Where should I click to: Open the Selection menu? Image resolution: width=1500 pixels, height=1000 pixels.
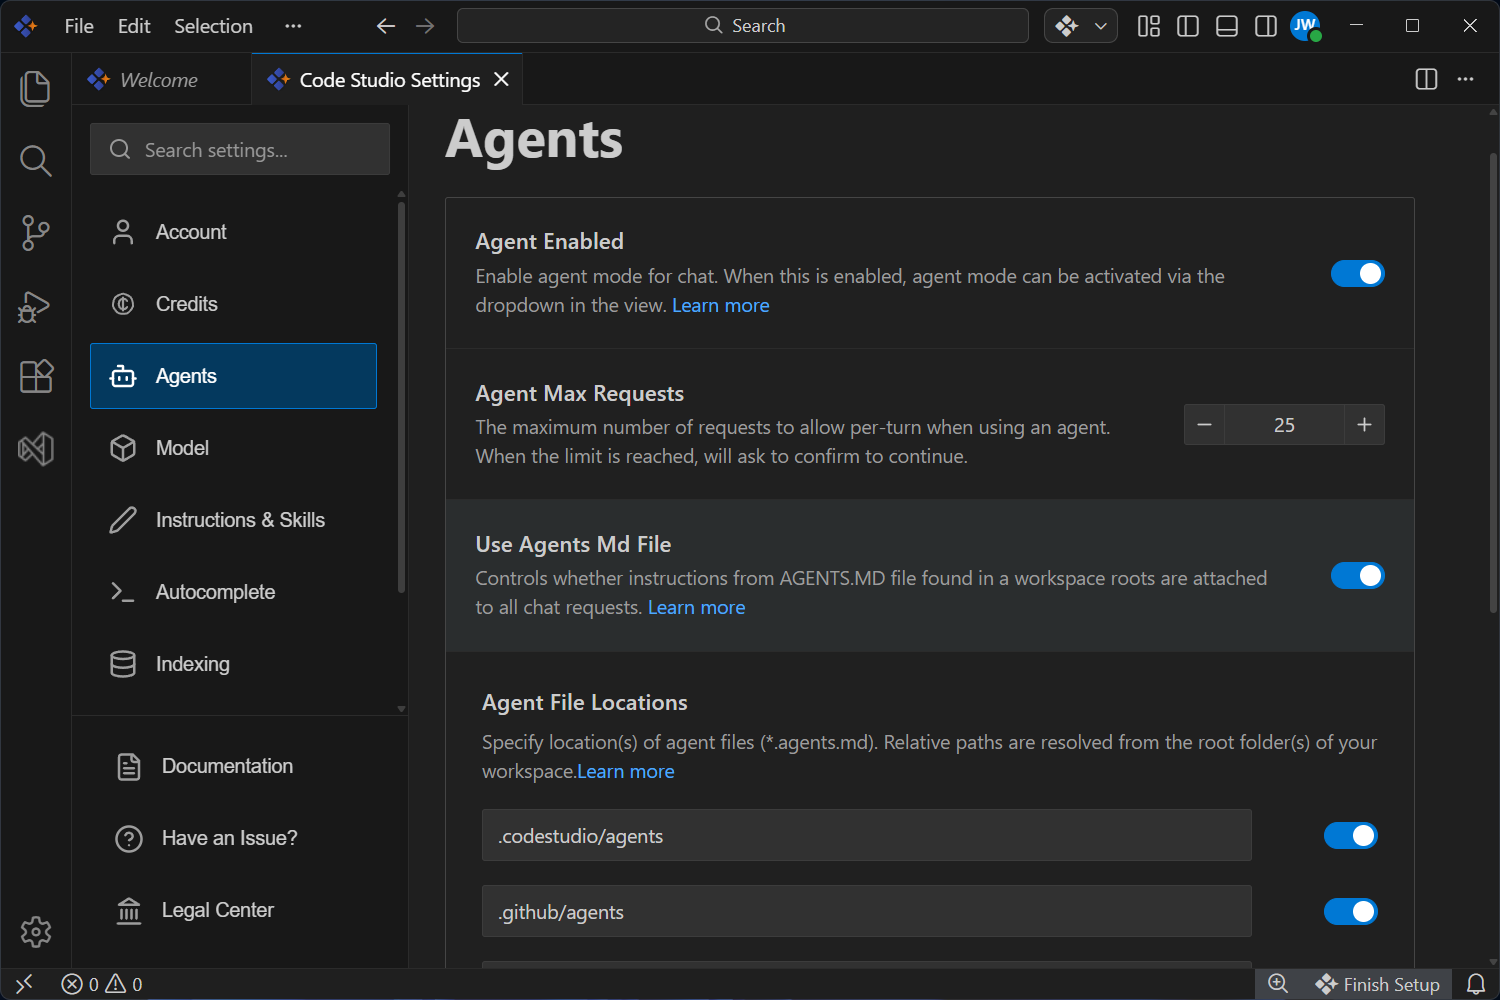coord(214,26)
